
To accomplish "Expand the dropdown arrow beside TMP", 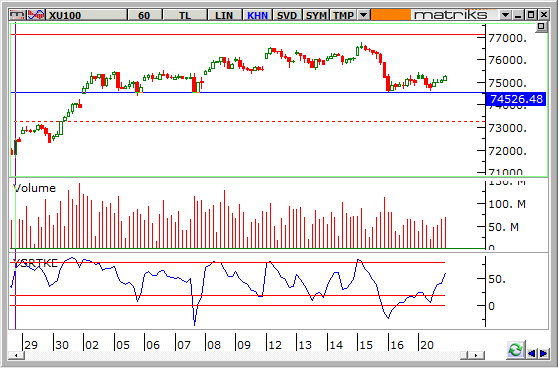I will [x=363, y=15].
